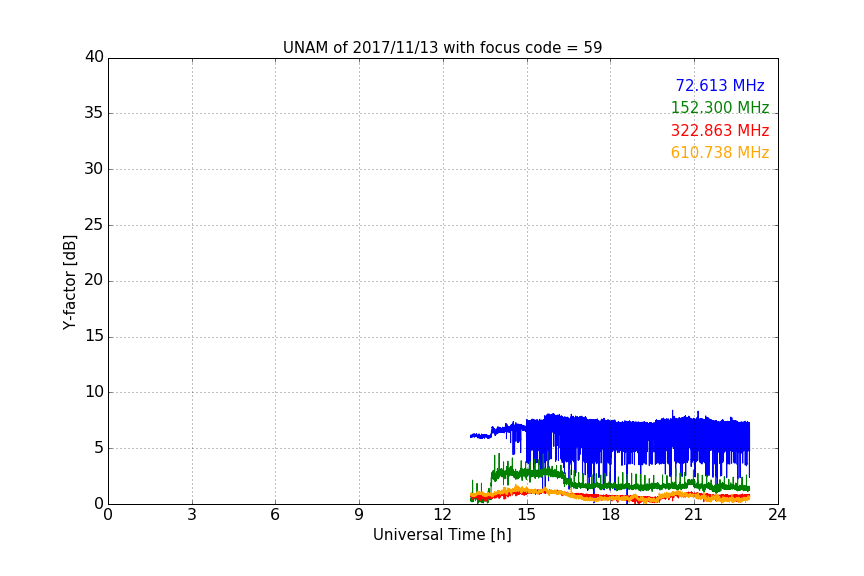Click the y-axis tick label 20
This screenshot has width=864, height=576.
[x=94, y=280]
